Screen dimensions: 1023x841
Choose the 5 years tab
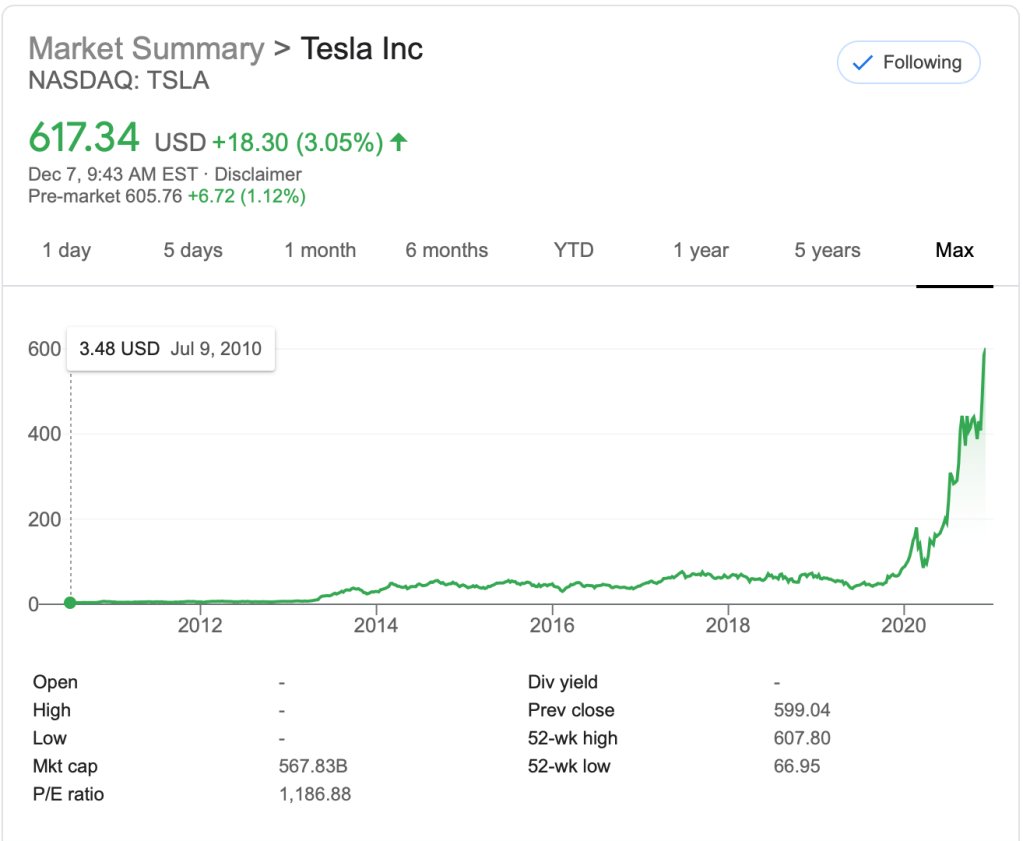pos(827,250)
